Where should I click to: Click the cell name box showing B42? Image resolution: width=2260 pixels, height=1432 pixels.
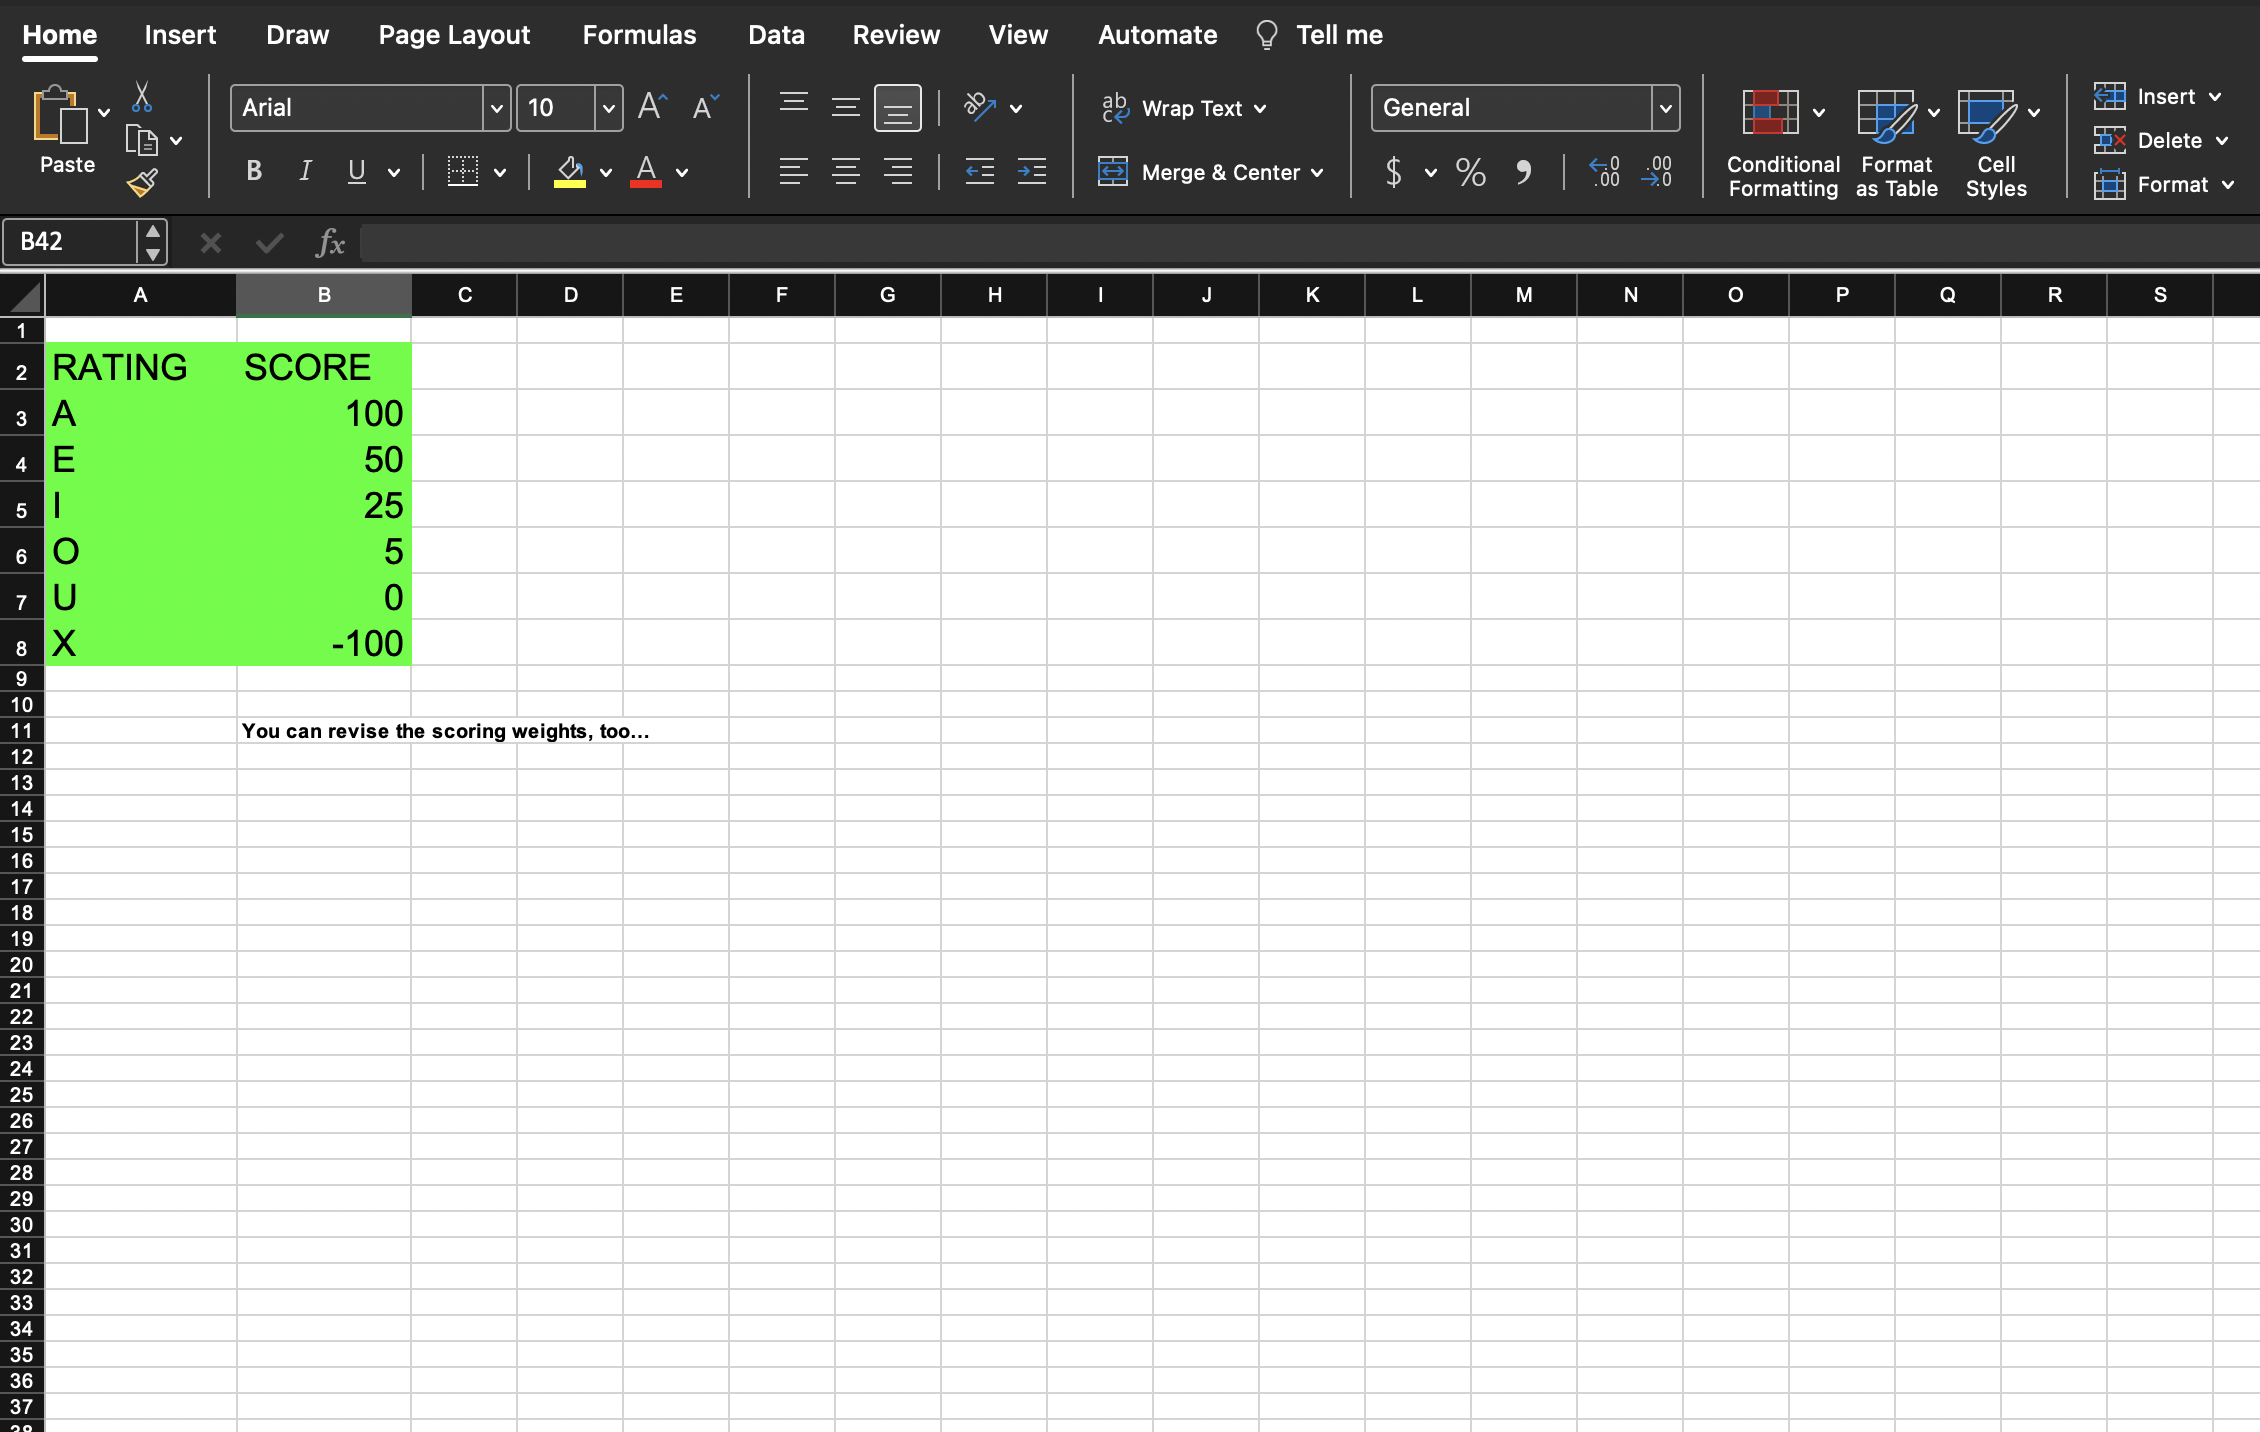click(x=74, y=242)
